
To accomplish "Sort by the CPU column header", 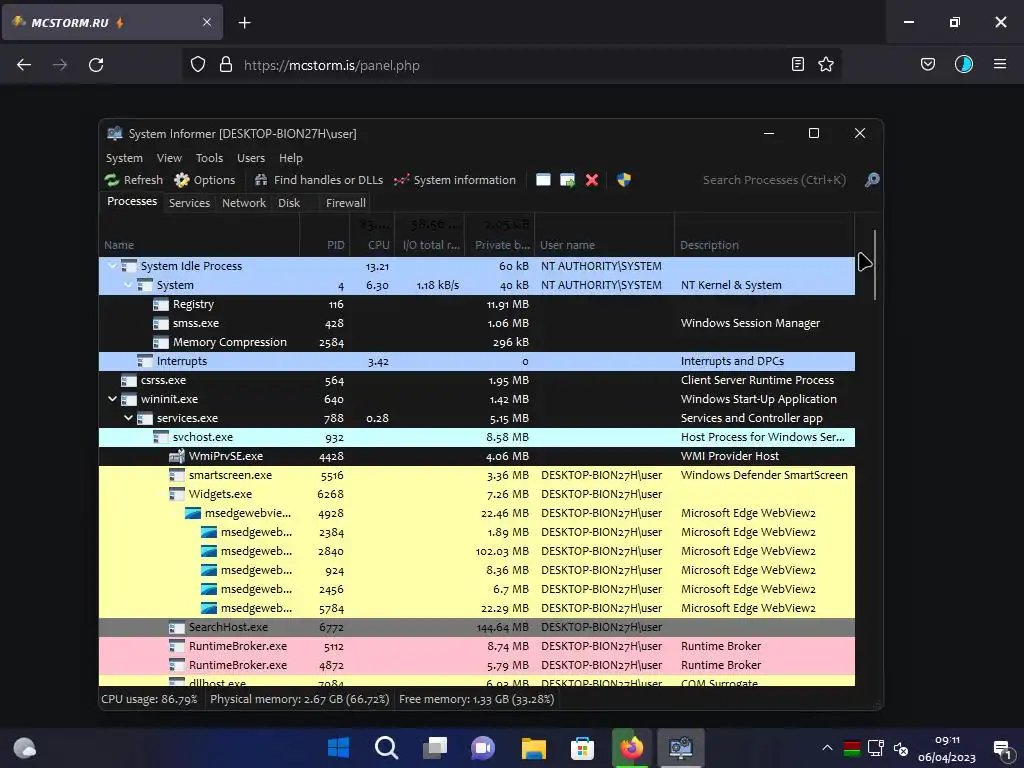I will pos(372,245).
